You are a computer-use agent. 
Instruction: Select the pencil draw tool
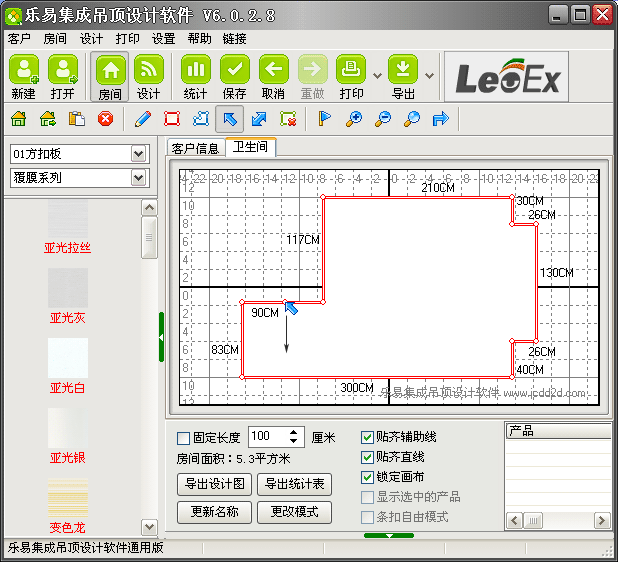point(143,119)
